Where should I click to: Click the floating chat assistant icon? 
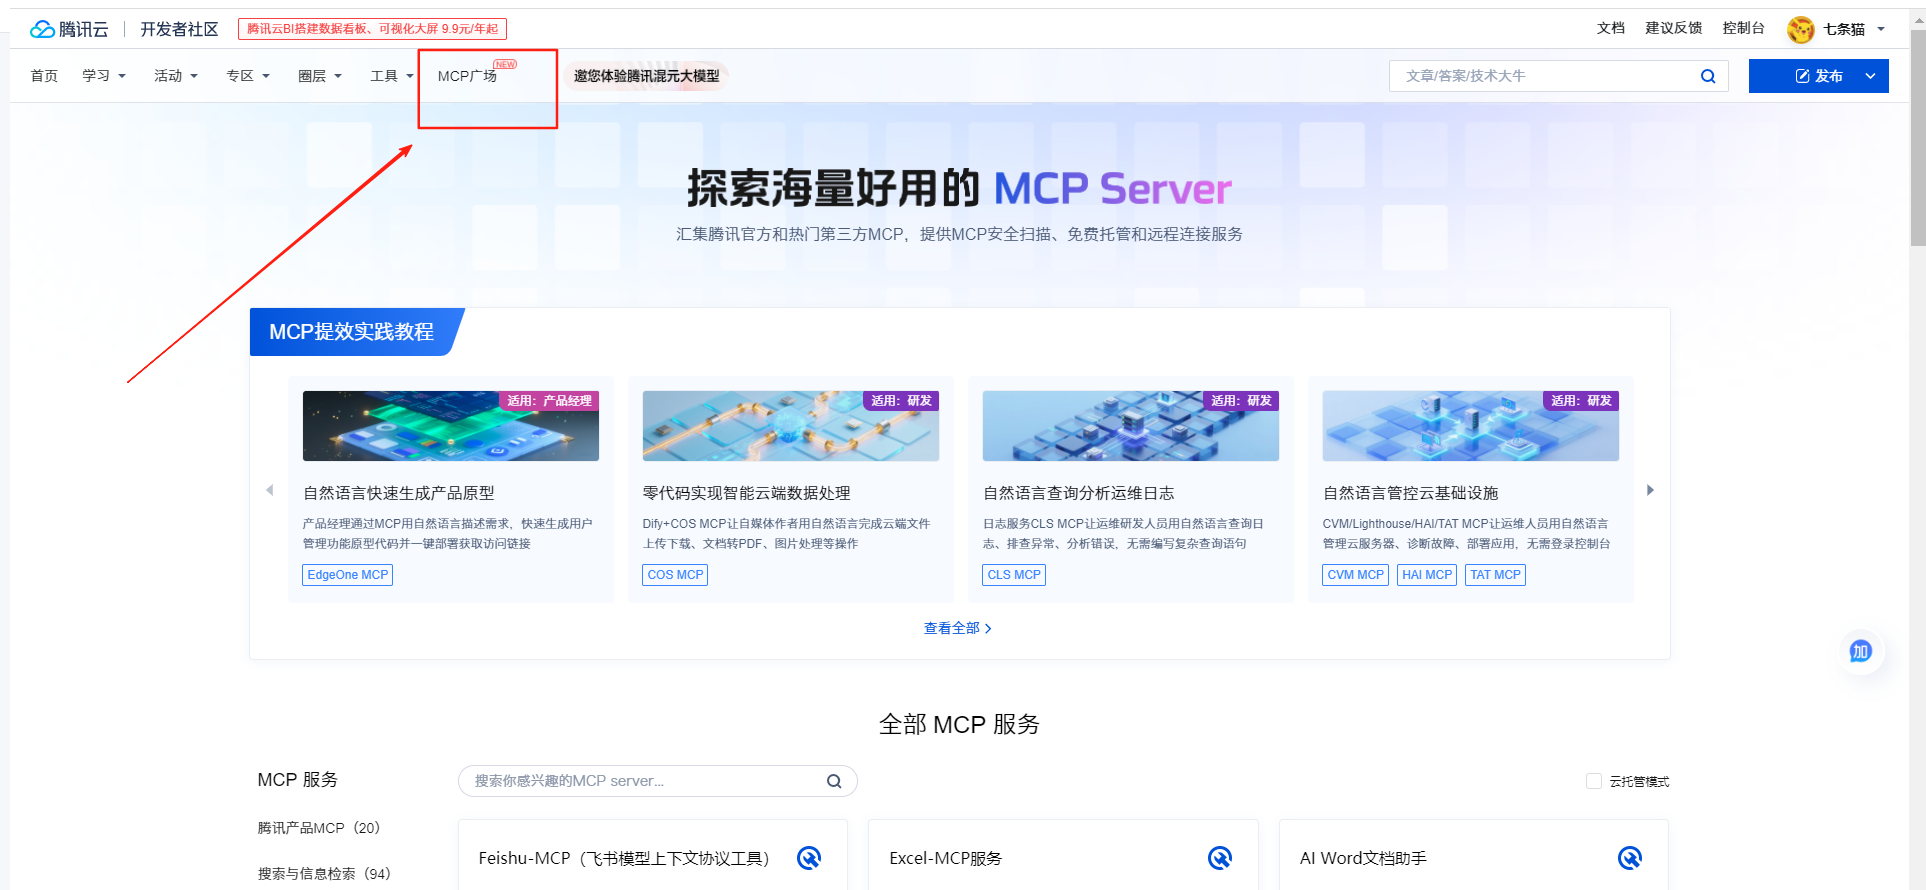point(1860,651)
